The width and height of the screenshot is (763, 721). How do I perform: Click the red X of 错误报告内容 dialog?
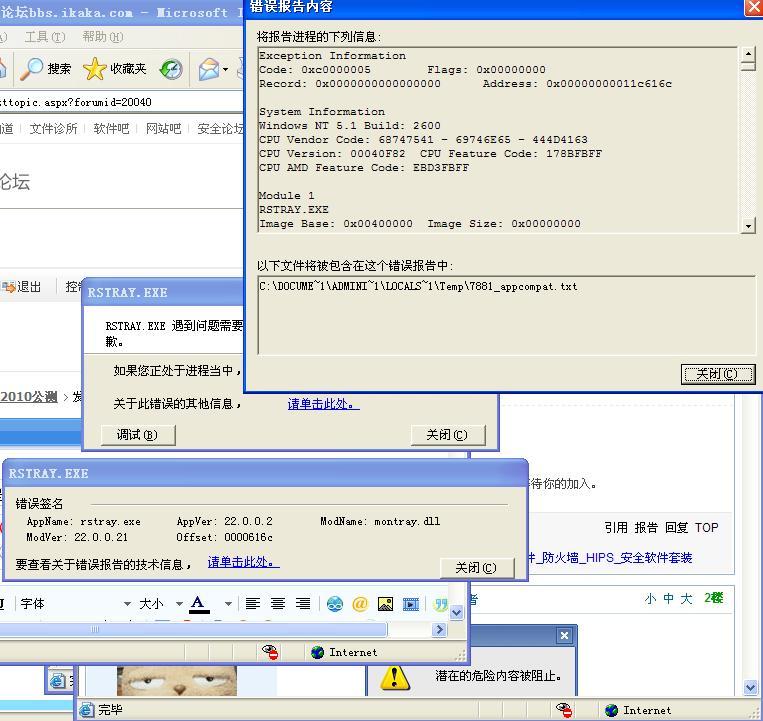point(754,8)
